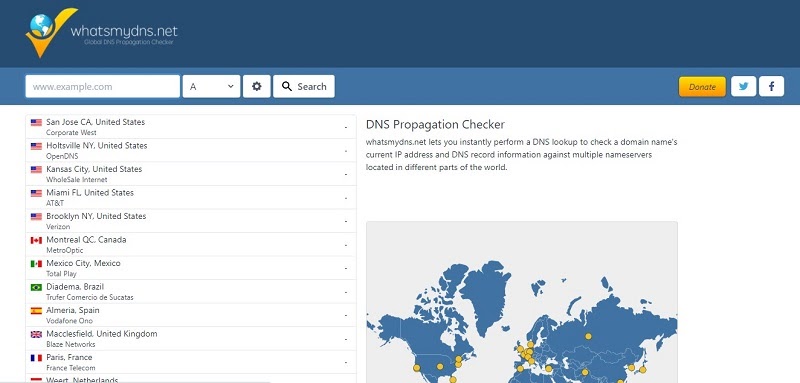
Task: Click the UK flag beside Macclesfield
Action: tap(36, 334)
